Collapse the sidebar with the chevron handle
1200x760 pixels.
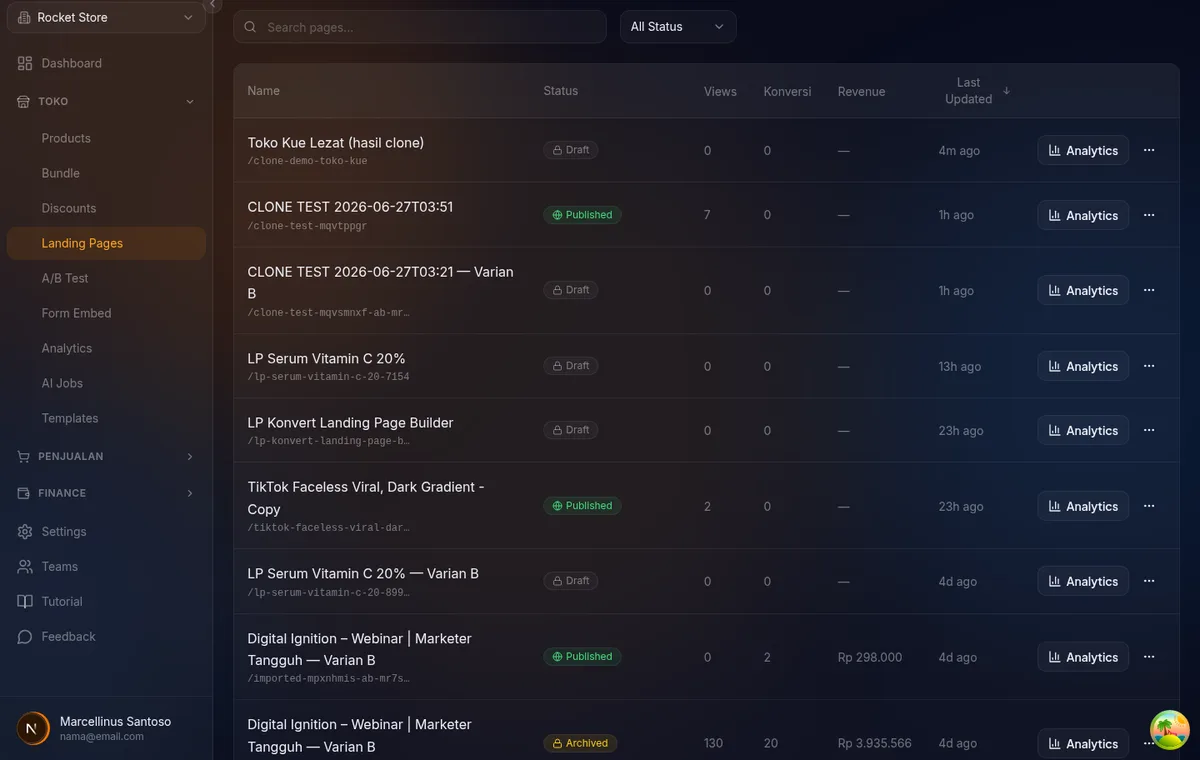pos(212,5)
